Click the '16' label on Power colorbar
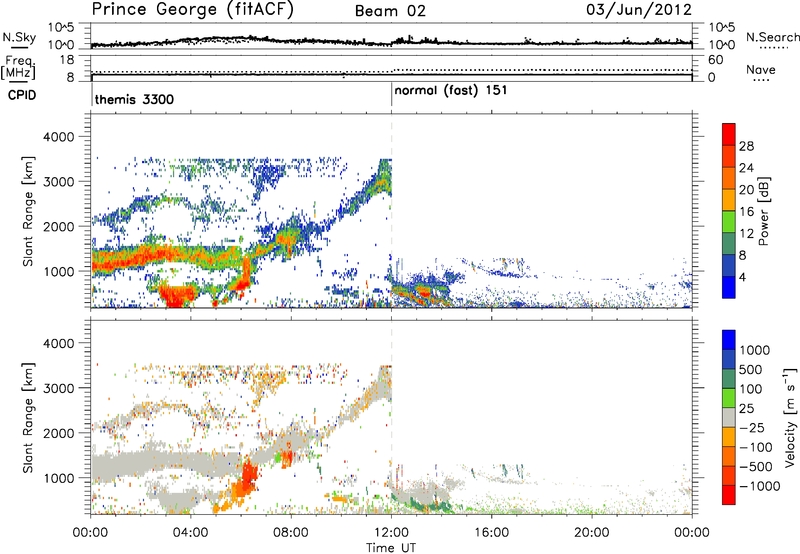 [746, 212]
